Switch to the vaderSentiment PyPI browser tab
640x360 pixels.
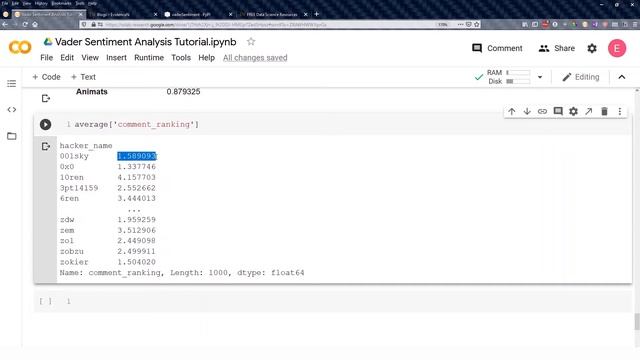pyautogui.click(x=191, y=14)
